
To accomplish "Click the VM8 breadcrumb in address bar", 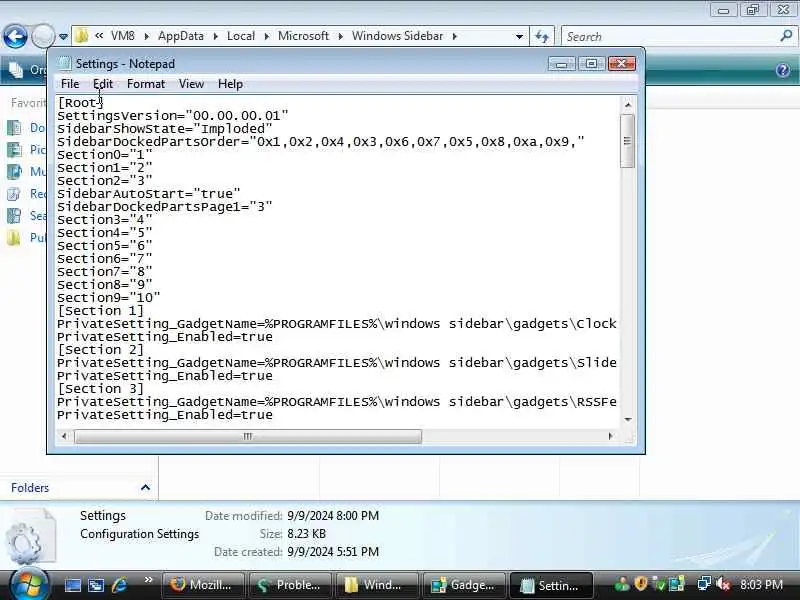I will 123,36.
